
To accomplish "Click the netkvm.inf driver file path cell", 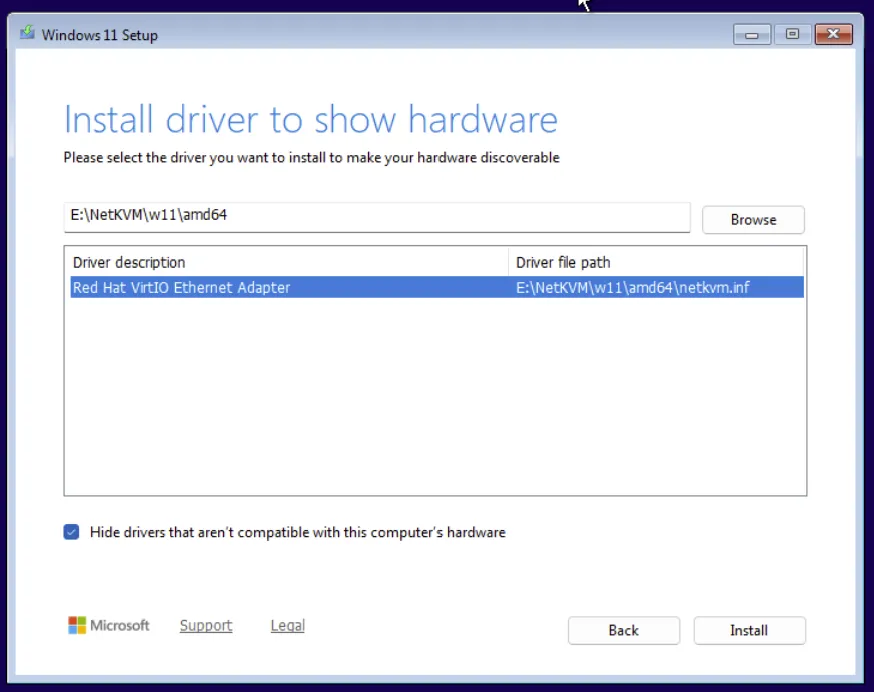I will click(x=632, y=288).
